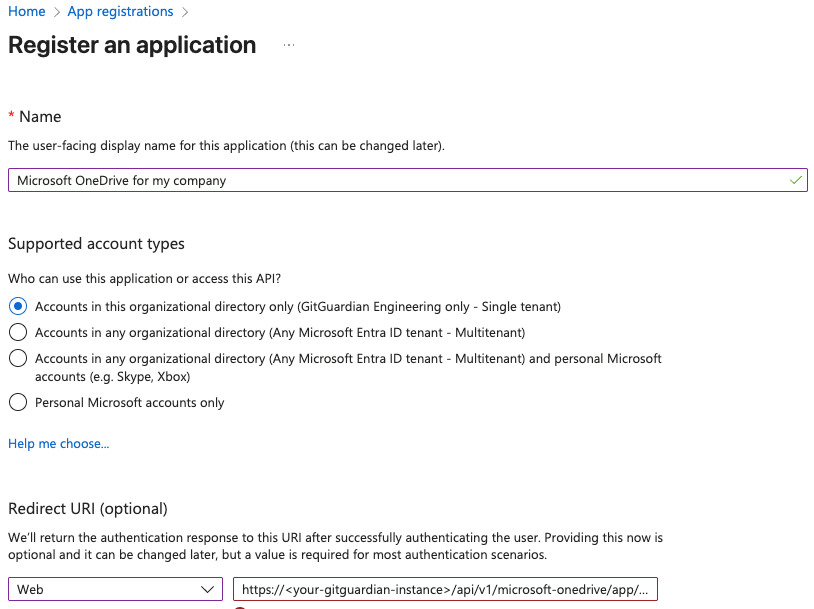Click the chevron after Home in breadcrumb
The image size is (814, 609).
pyautogui.click(x=56, y=12)
